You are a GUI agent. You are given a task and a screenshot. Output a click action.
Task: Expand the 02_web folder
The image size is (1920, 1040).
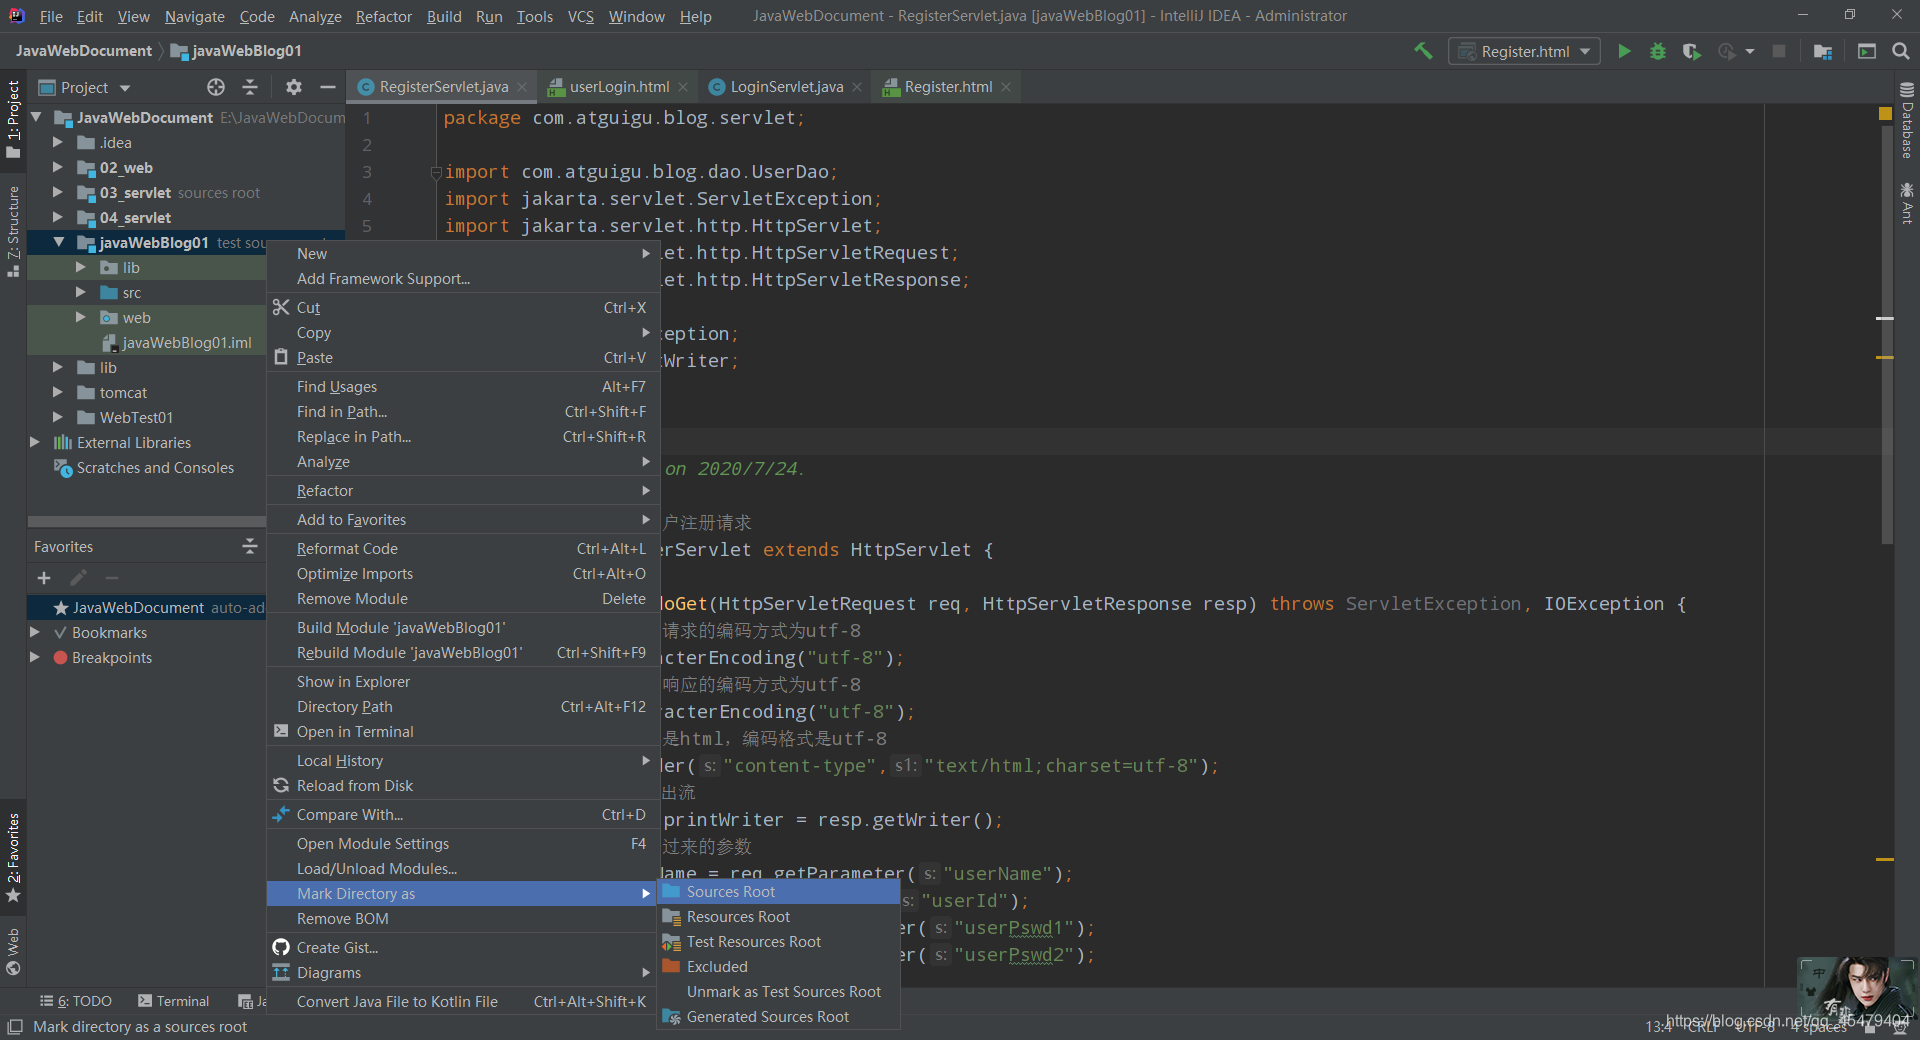click(x=57, y=167)
